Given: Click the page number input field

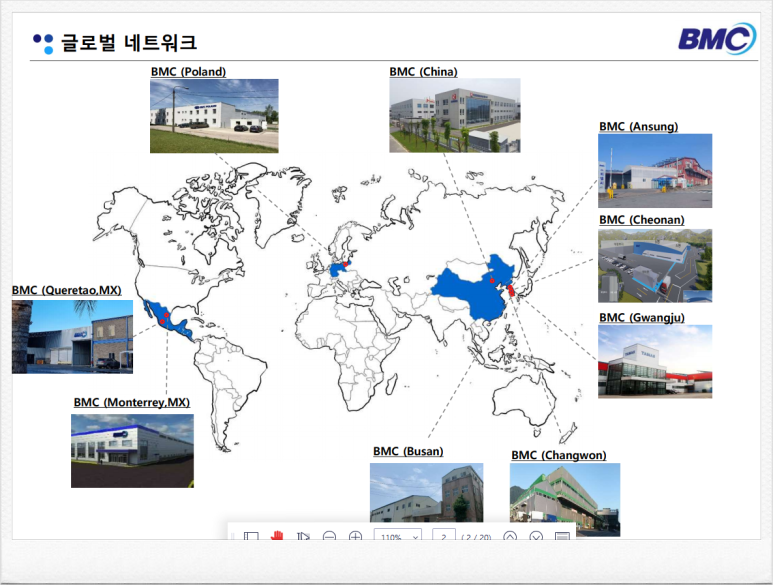Looking at the screenshot, I should click(x=444, y=536).
